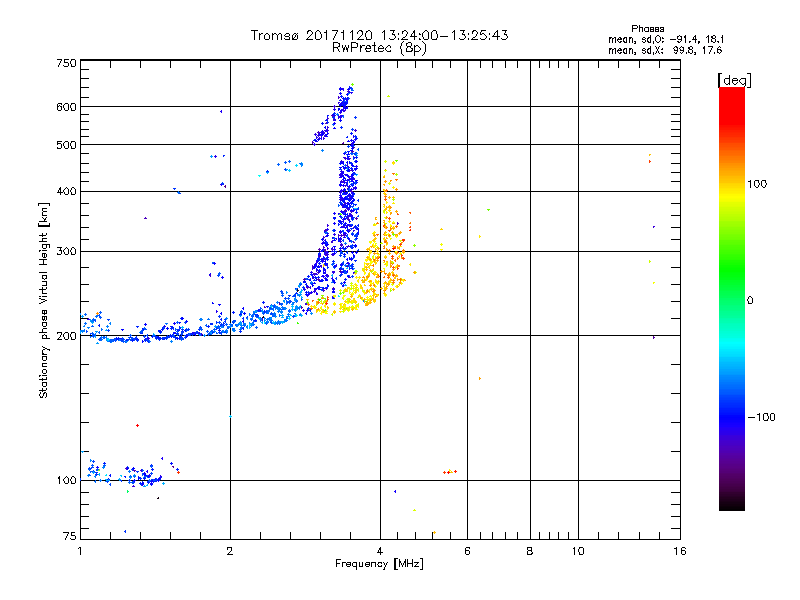Viewport: 800px width, 600px height.
Task: Click the x-axis tick label '6'
Action: tap(467, 551)
